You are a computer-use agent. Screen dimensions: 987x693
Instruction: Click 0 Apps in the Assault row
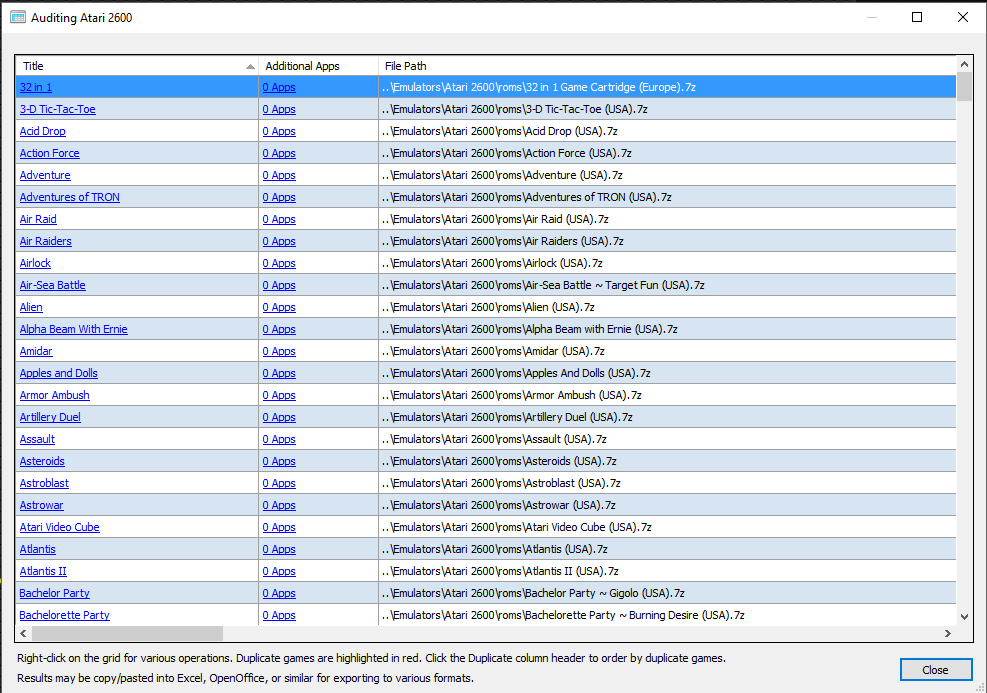[279, 439]
